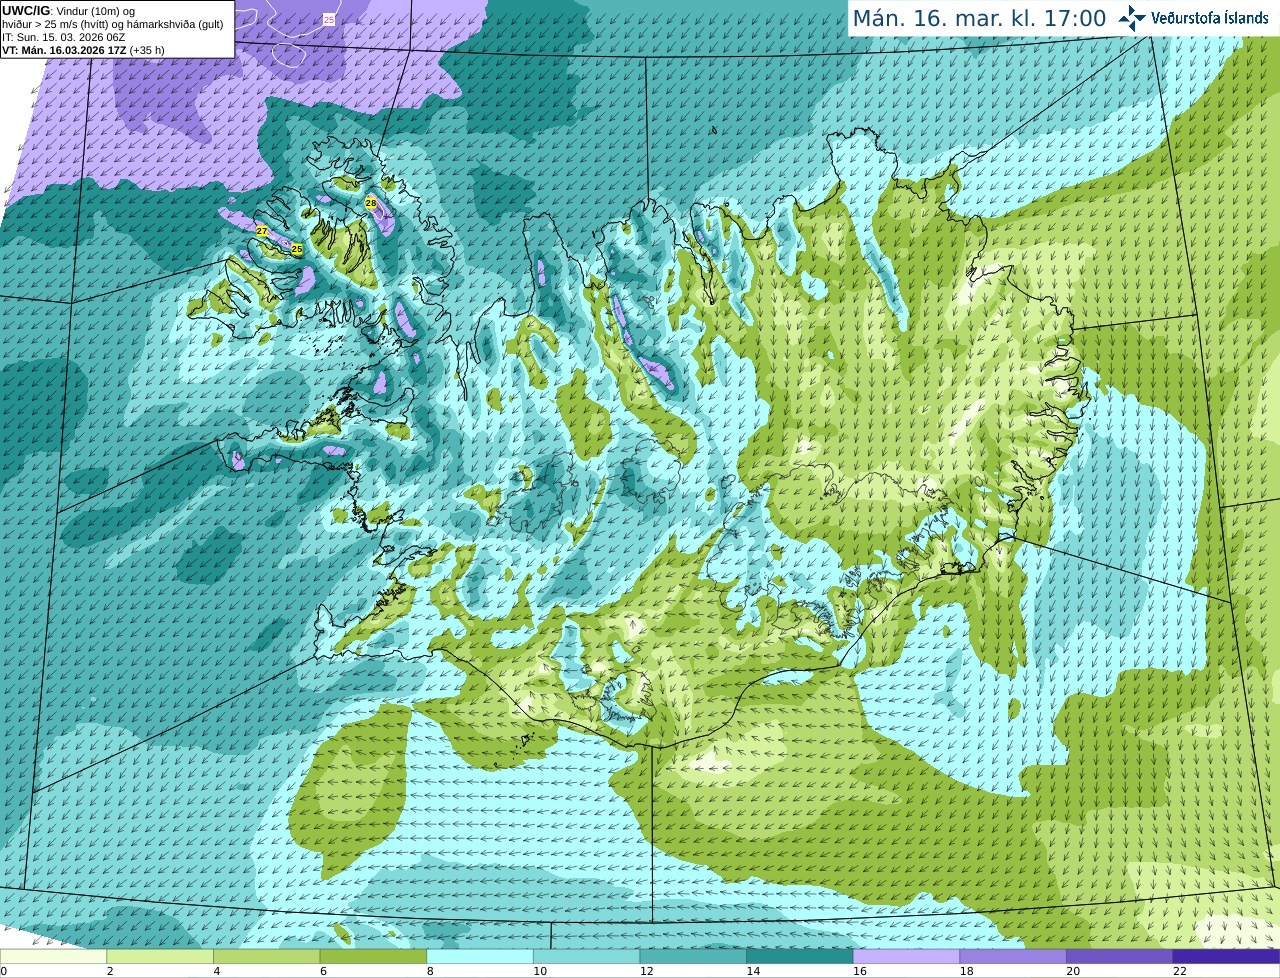Click the scale number 10

(x=539, y=971)
